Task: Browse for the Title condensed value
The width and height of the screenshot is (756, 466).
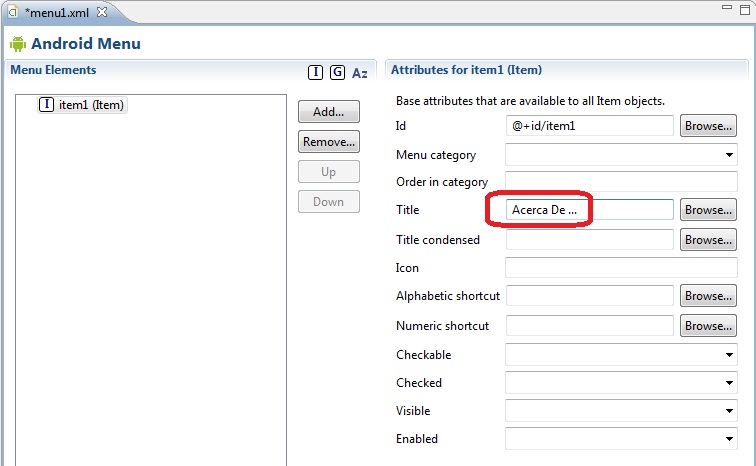Action: 708,240
